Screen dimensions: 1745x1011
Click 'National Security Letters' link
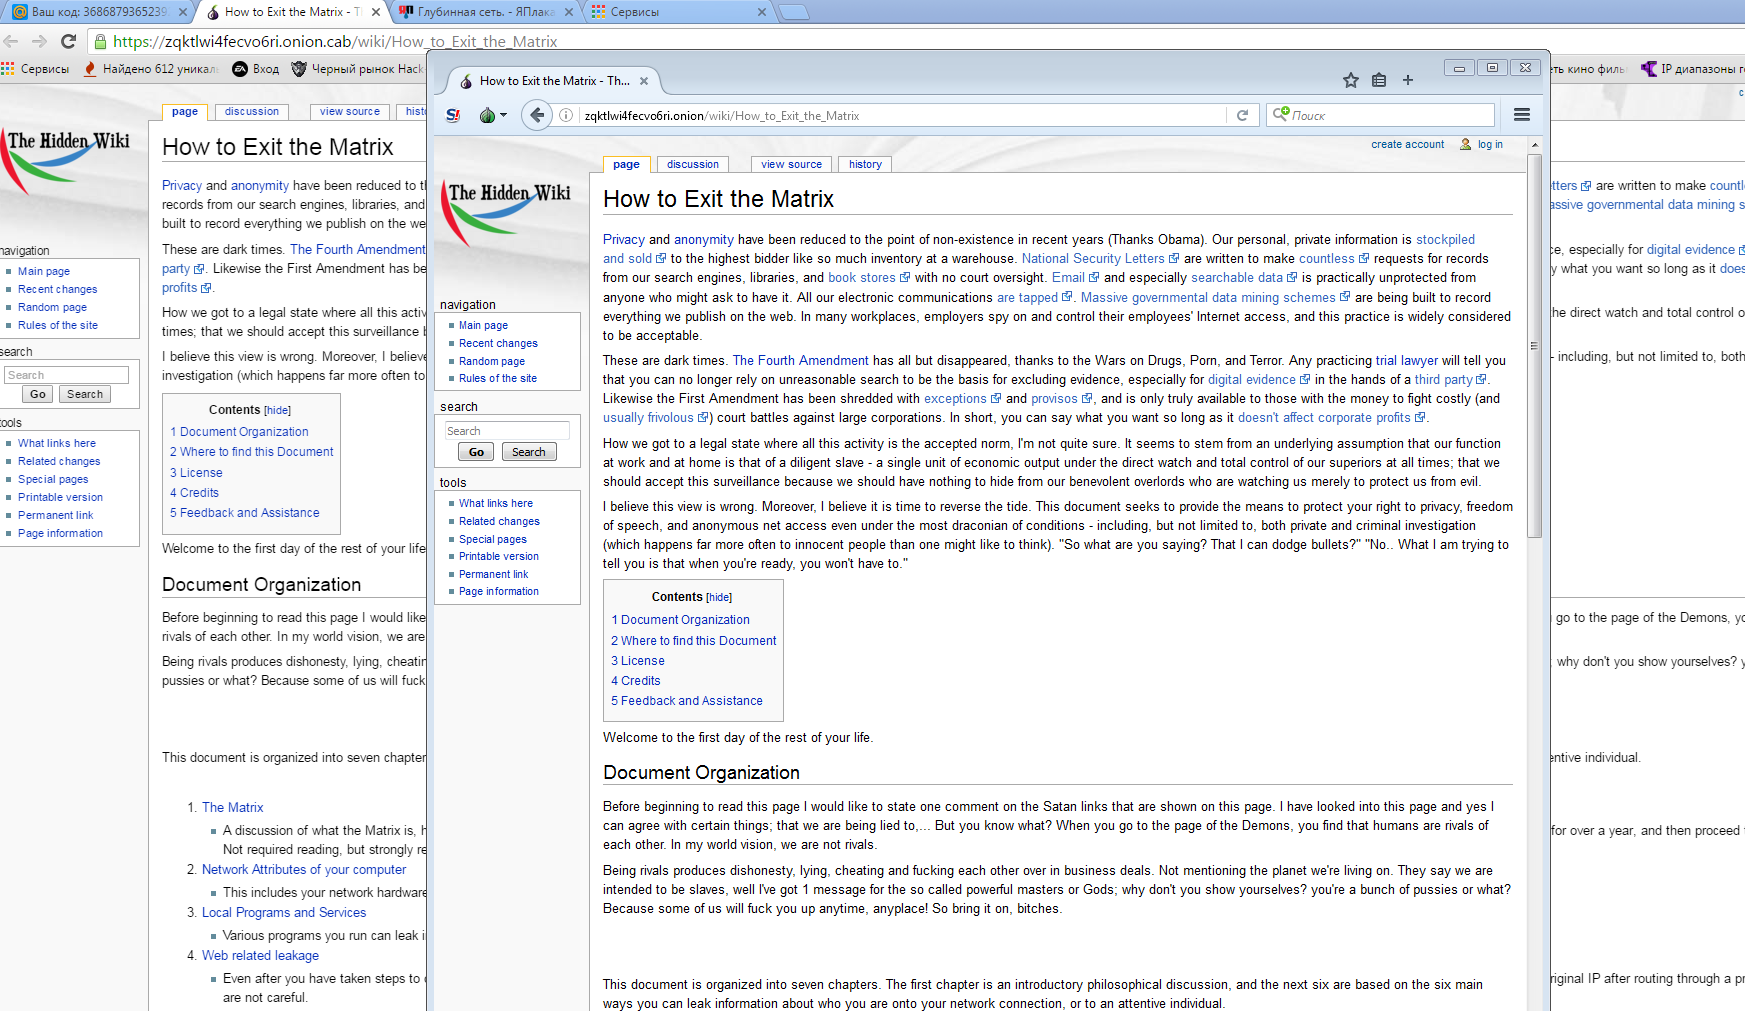click(1093, 258)
